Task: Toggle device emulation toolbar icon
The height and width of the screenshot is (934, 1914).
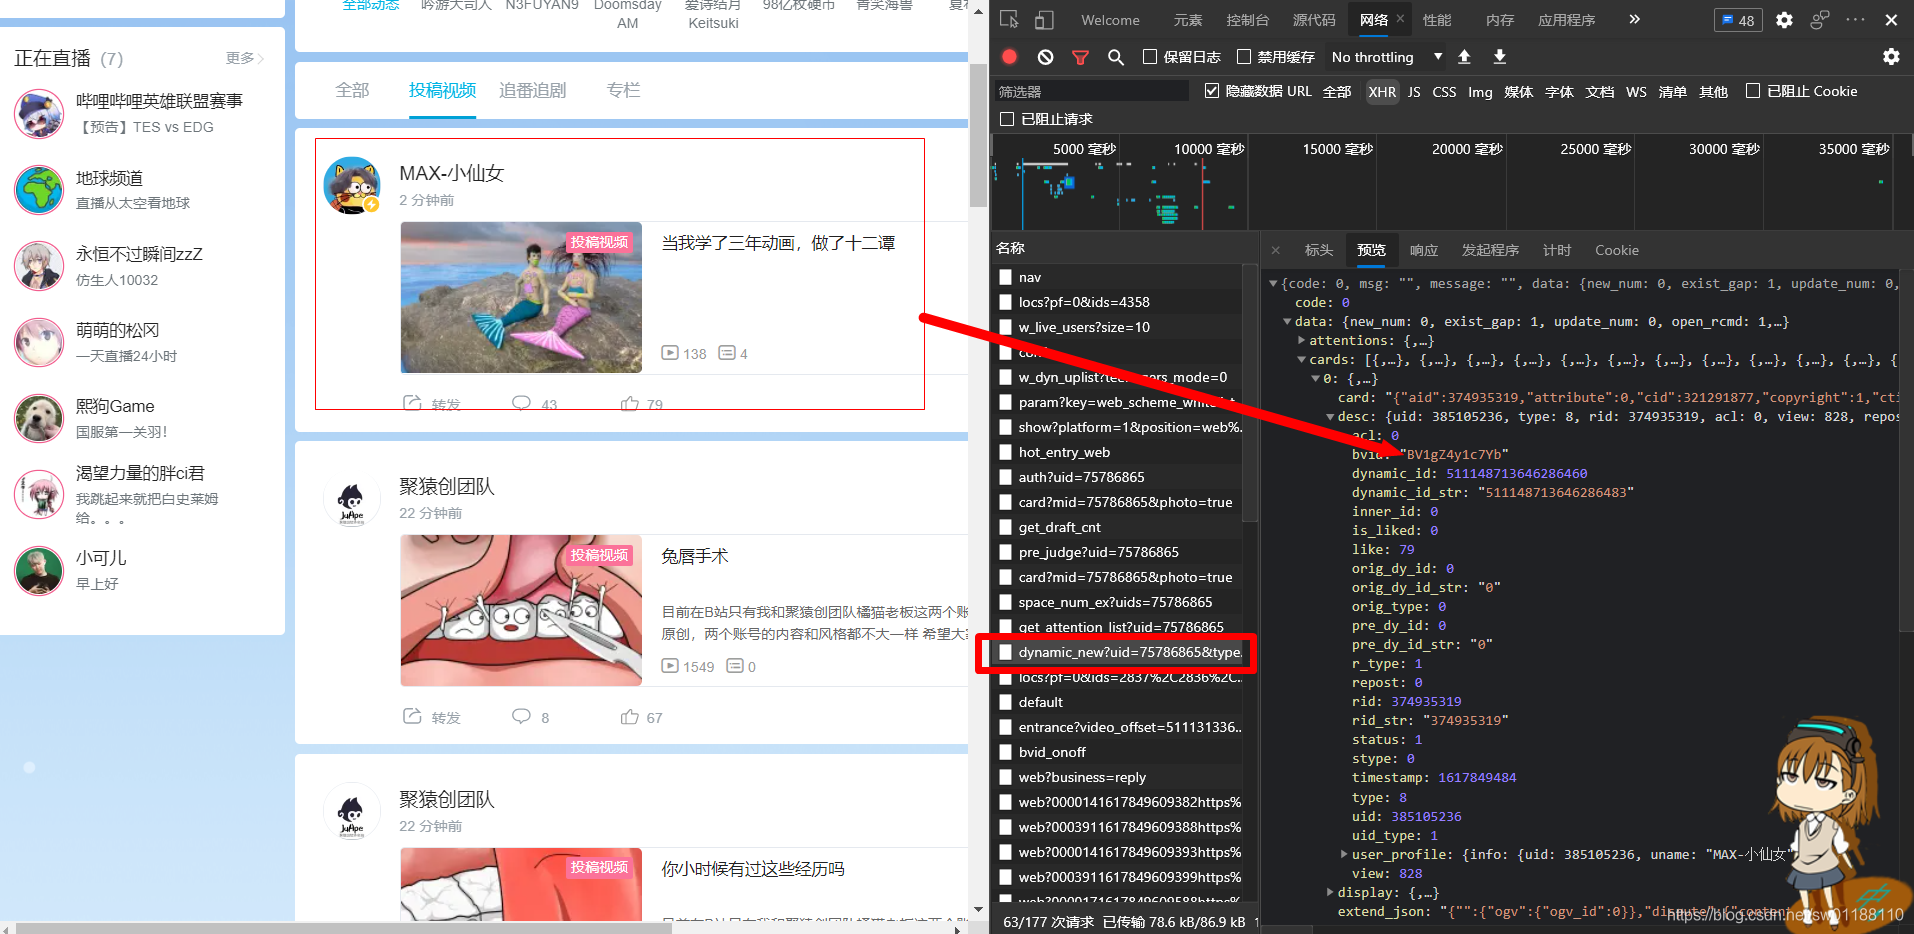Action: 1043,19
